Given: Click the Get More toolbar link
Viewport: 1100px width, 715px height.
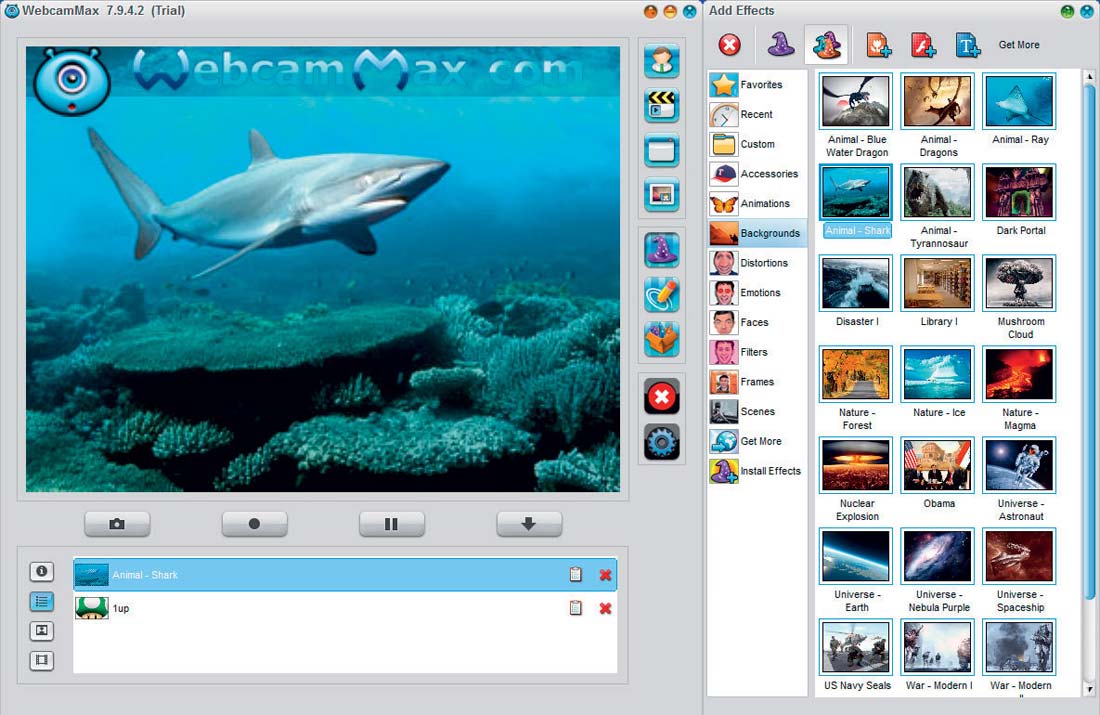Looking at the screenshot, I should pos(1019,45).
